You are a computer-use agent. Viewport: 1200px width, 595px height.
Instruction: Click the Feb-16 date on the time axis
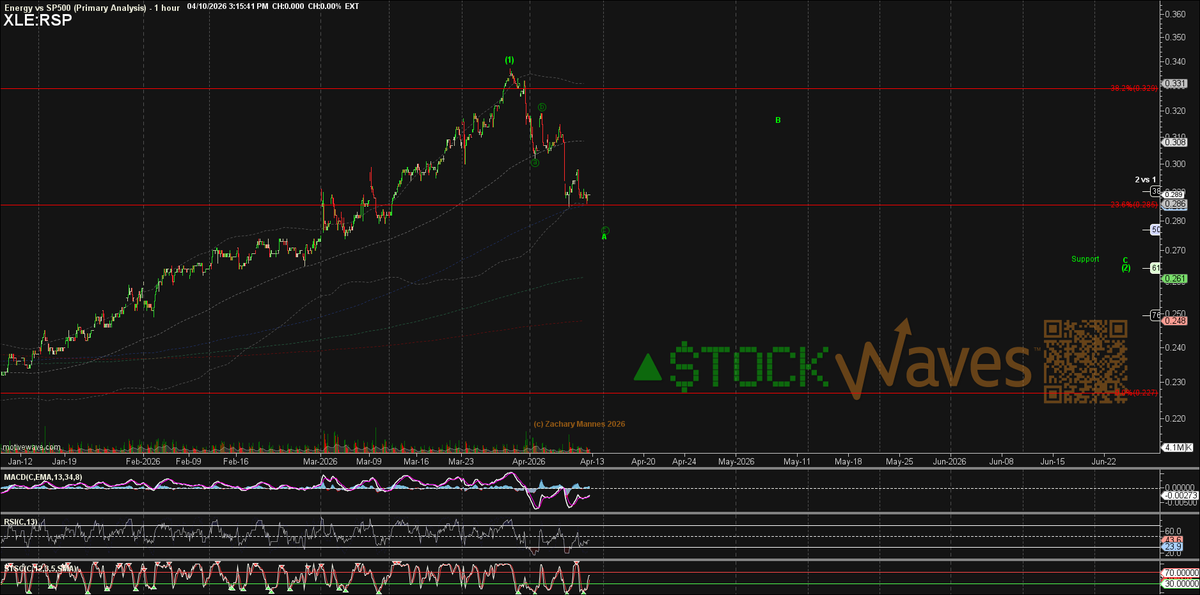[x=236, y=462]
